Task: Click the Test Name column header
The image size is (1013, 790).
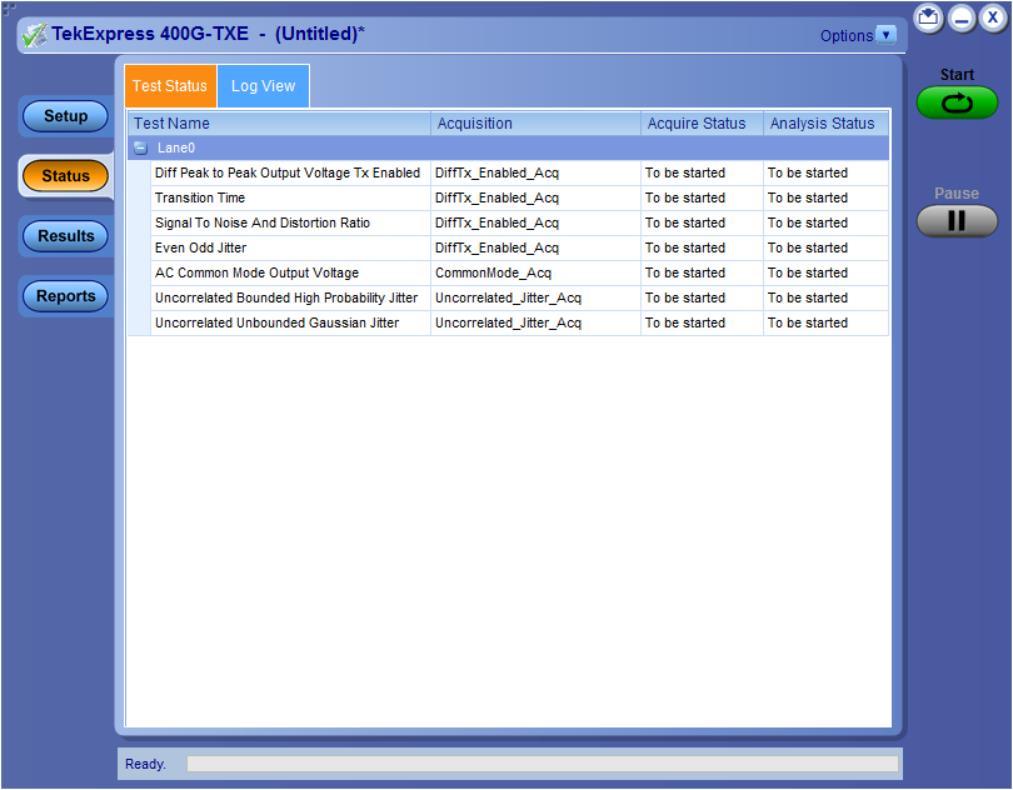Action: coord(280,124)
